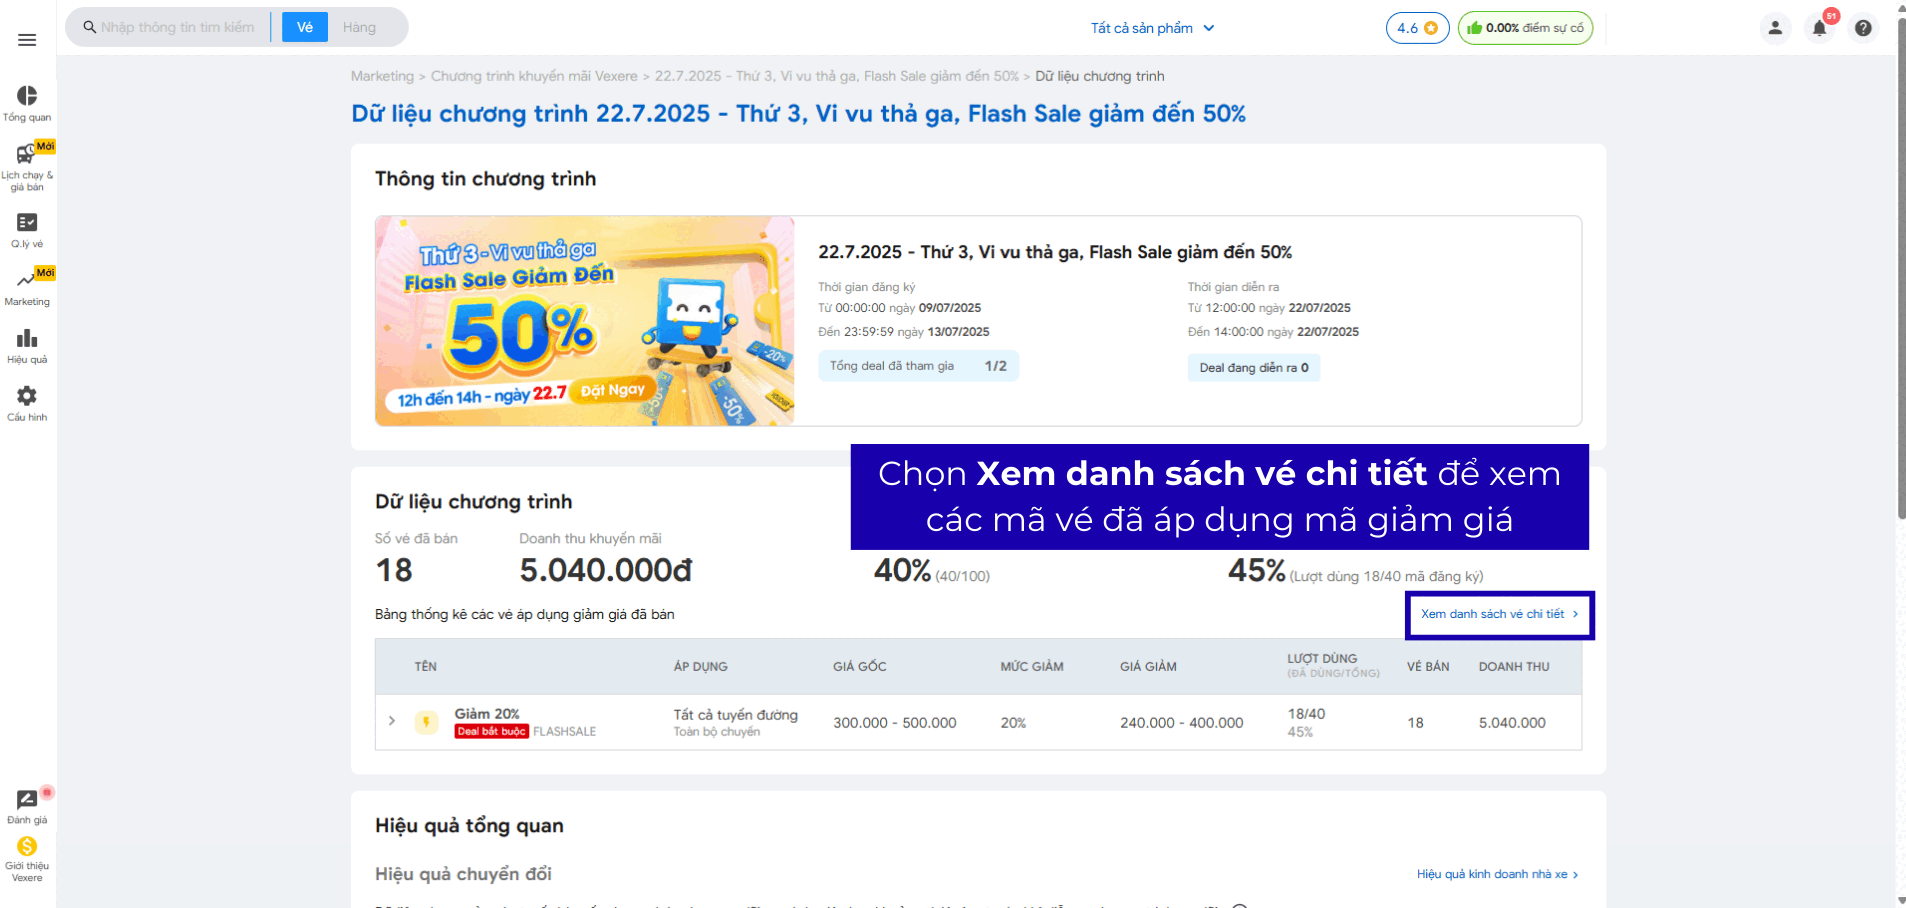Open Hiệu quả kinh doanh nhà xe link
Viewport: 1906px width, 908px height.
pyautogui.click(x=1496, y=874)
